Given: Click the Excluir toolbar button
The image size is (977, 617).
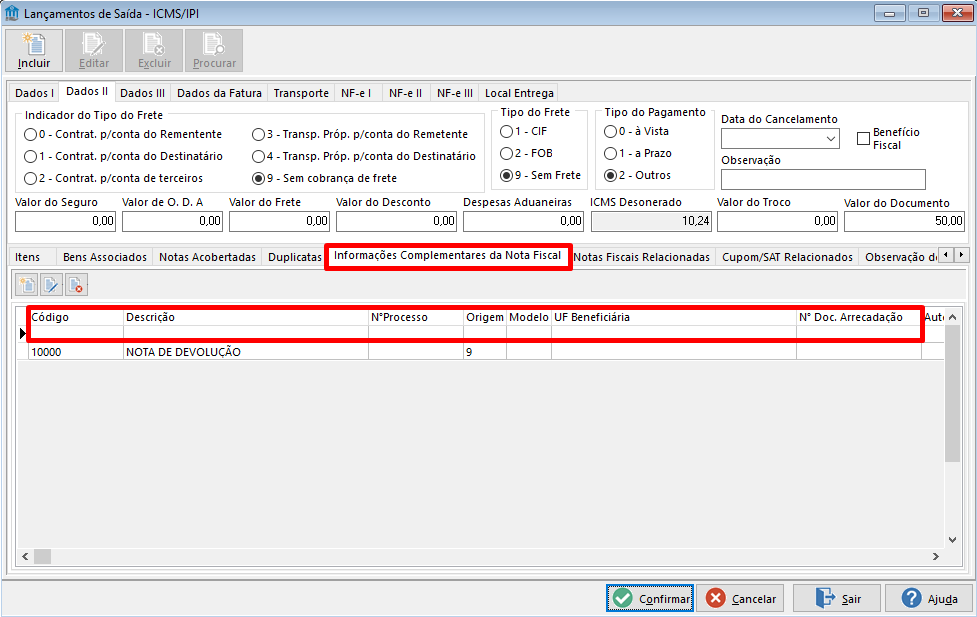Looking at the screenshot, I should [154, 50].
